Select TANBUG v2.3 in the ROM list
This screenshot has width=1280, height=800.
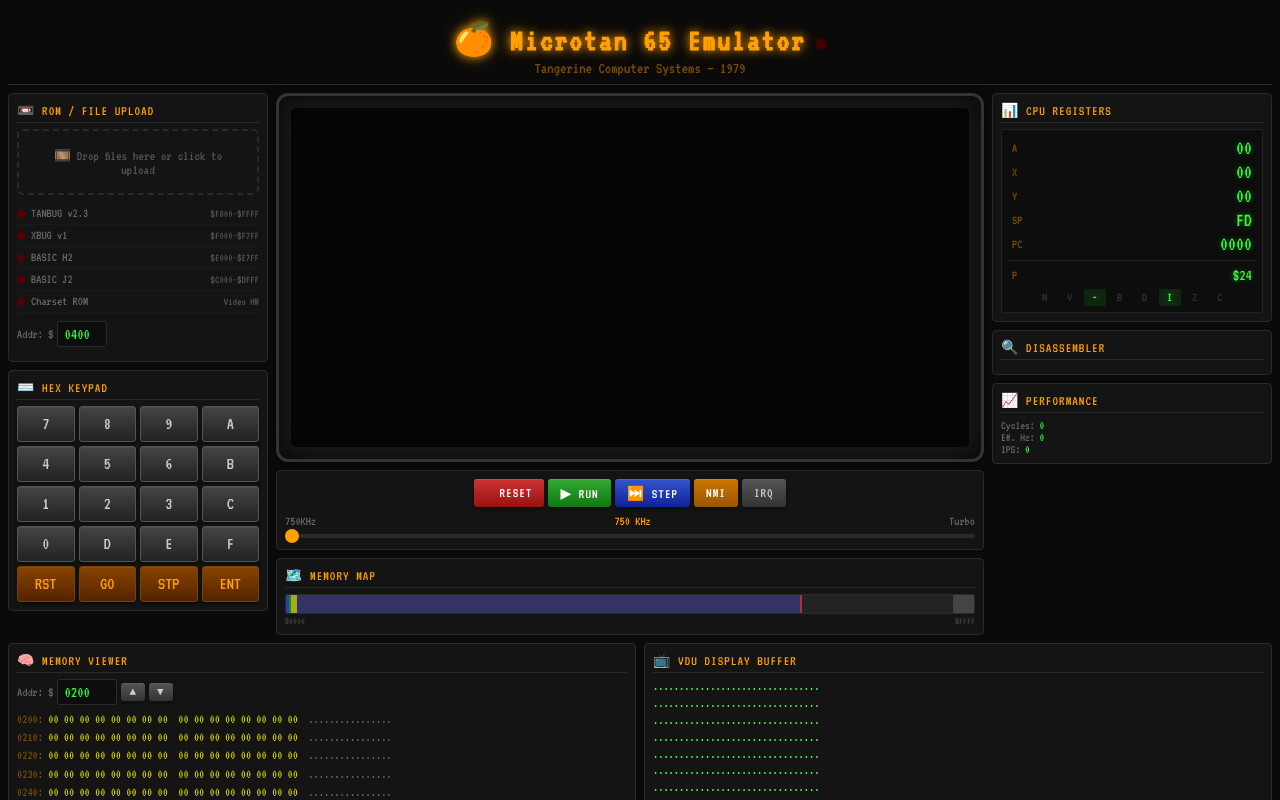(x=137, y=213)
